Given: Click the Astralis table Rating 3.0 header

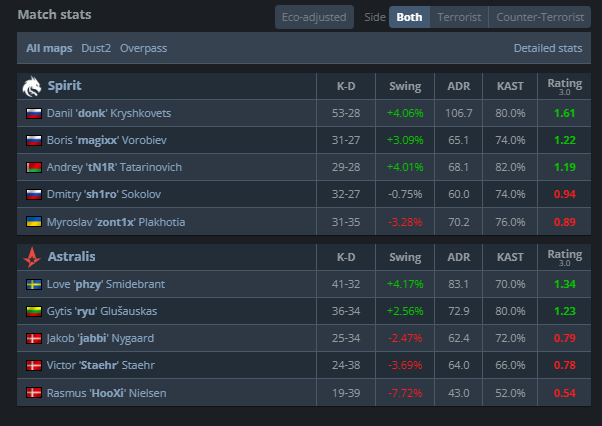Looking at the screenshot, I should 564,258.
